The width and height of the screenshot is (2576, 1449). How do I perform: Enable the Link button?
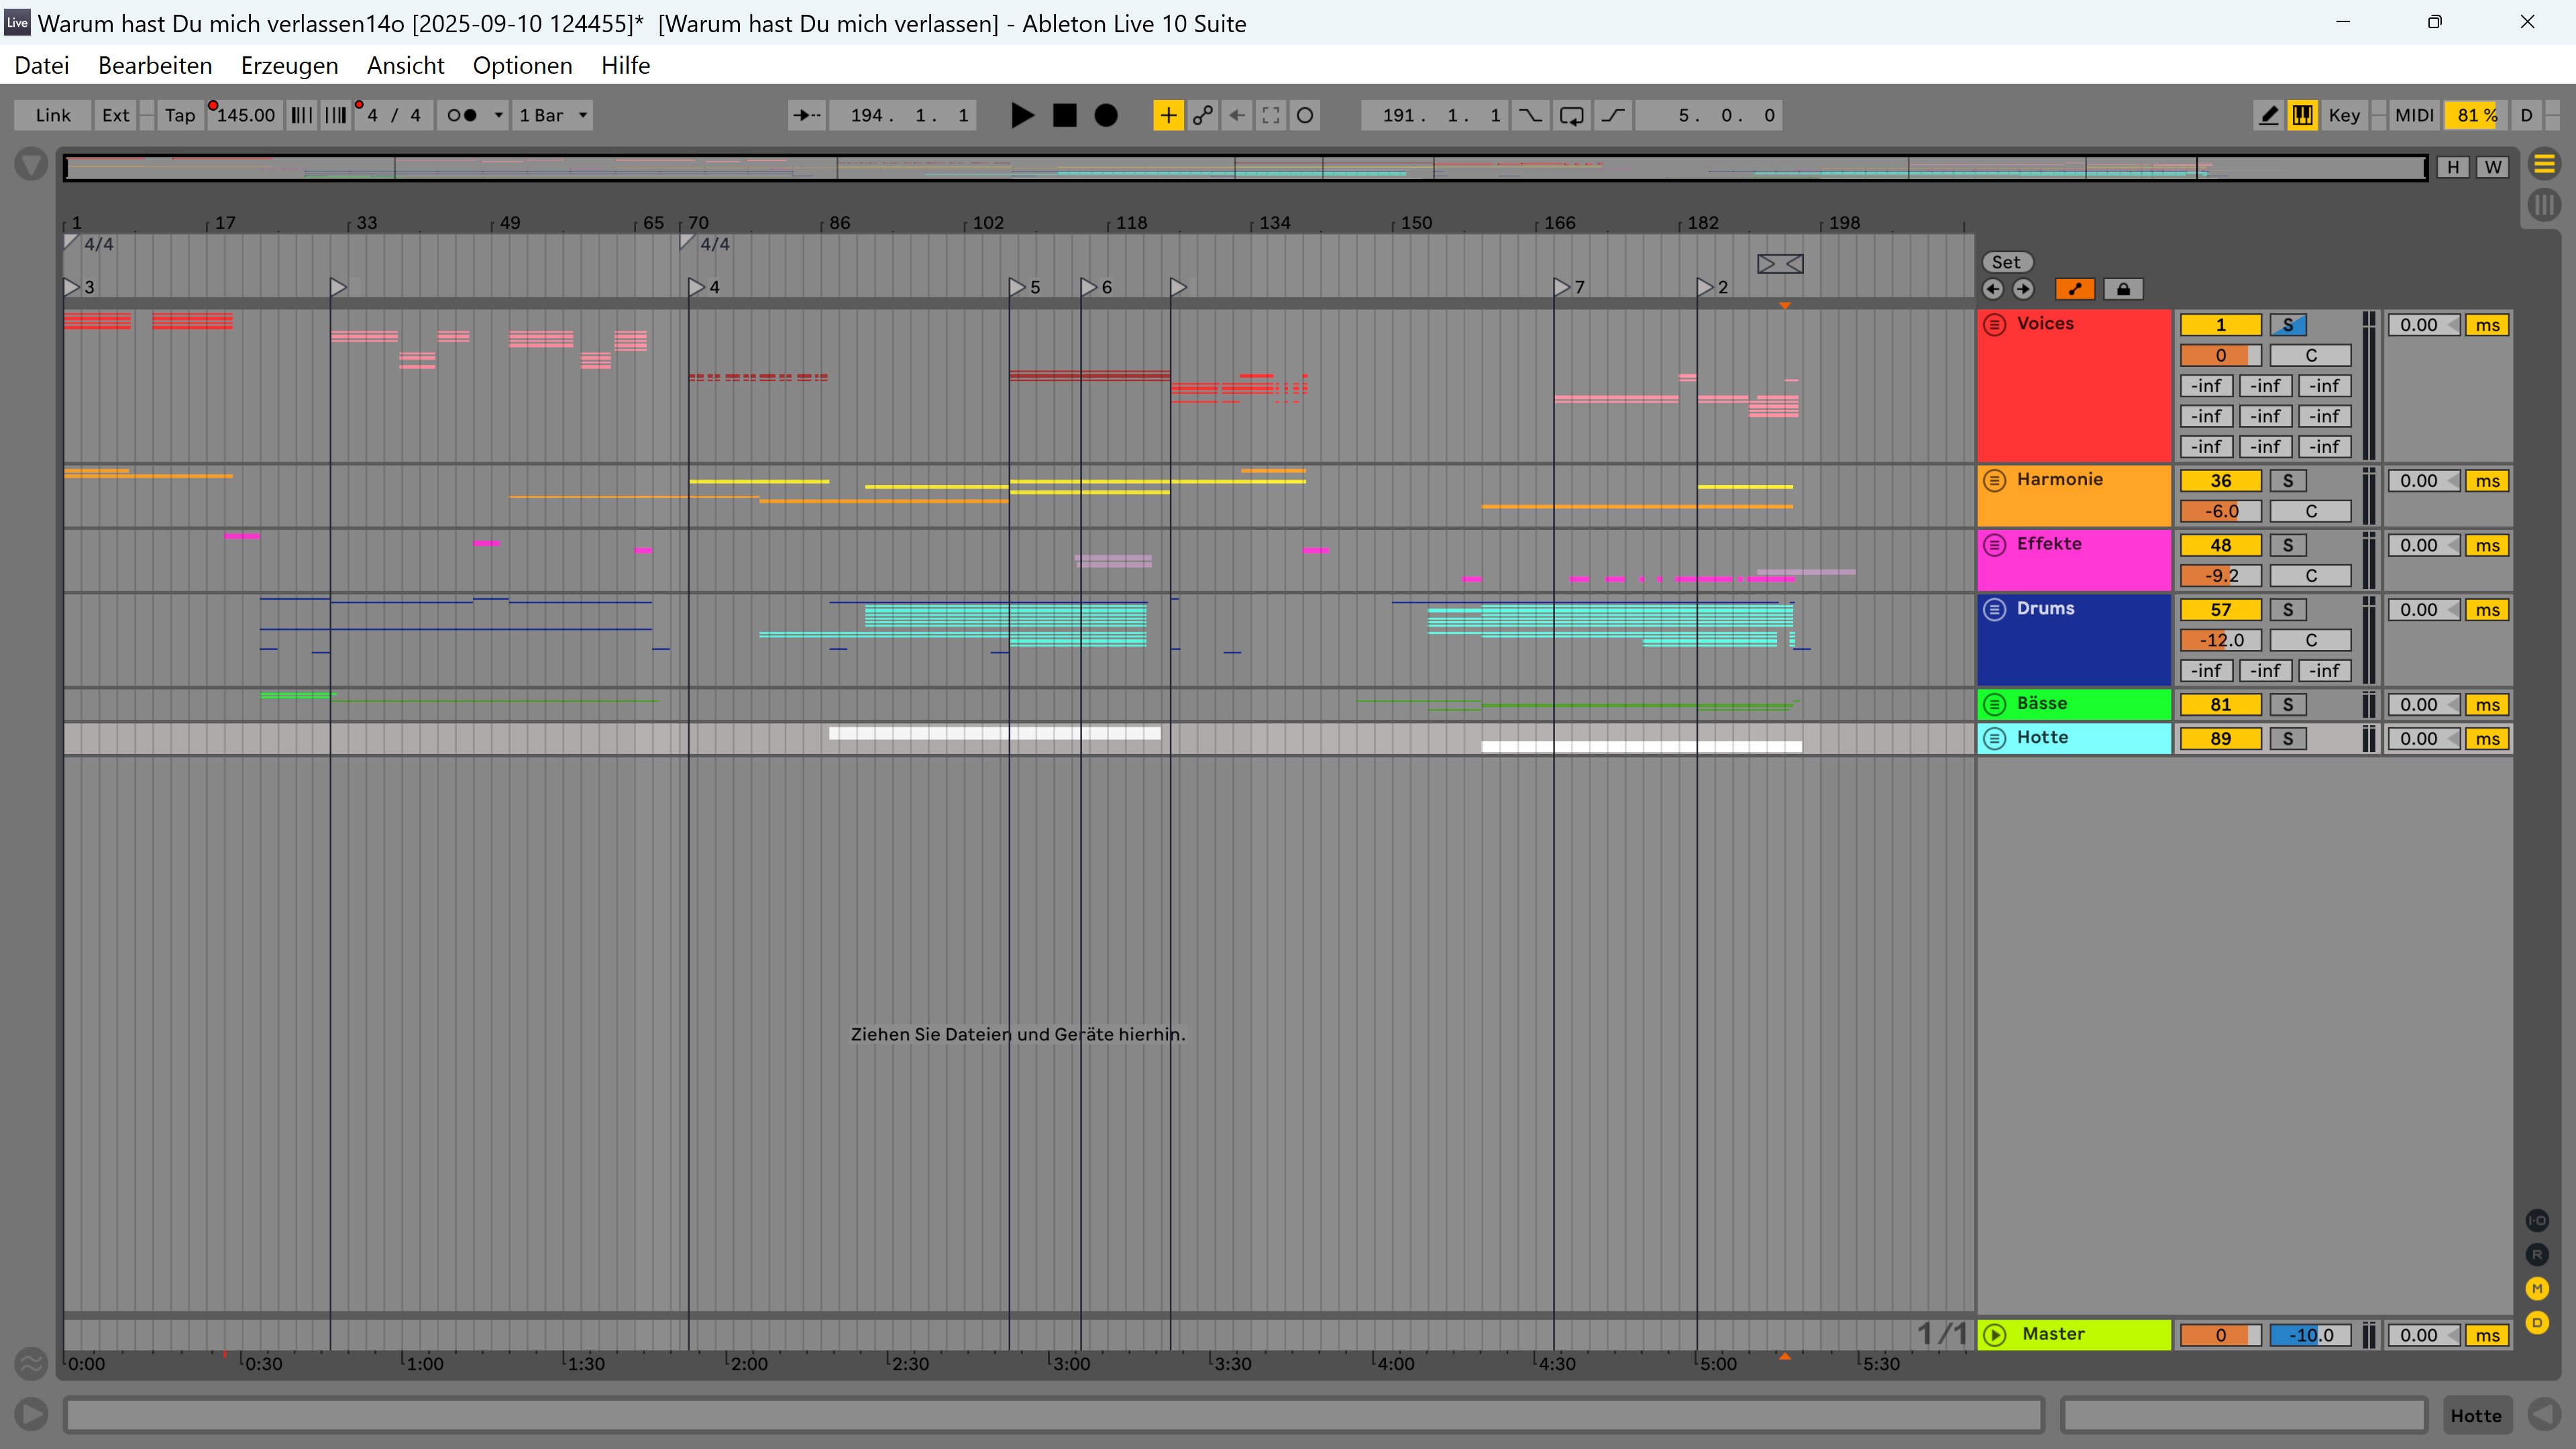pyautogui.click(x=53, y=115)
